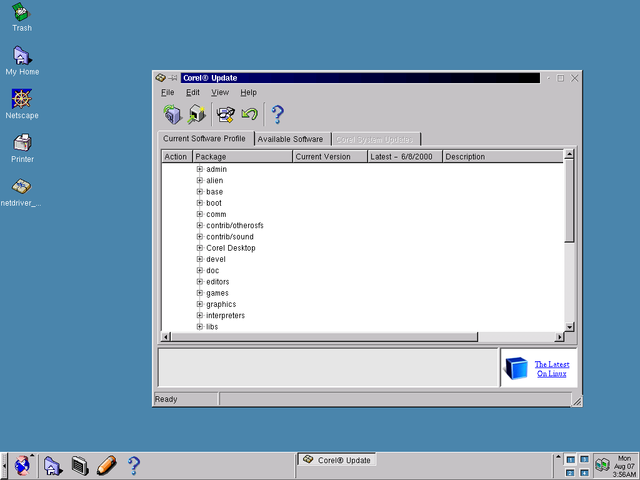Select the My Home desktop icon
640x480 pixels.
(22, 61)
